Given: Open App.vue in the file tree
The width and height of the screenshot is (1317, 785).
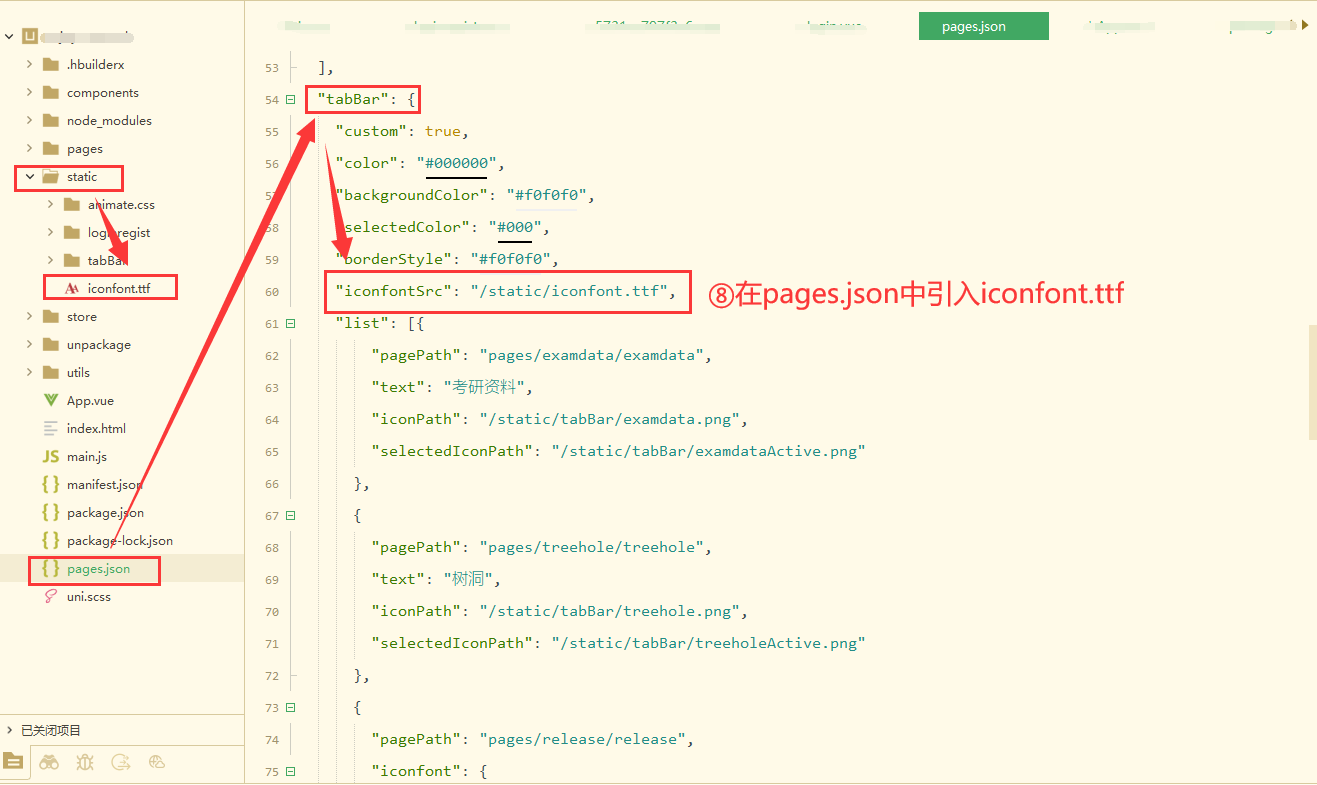Looking at the screenshot, I should click(x=90, y=400).
